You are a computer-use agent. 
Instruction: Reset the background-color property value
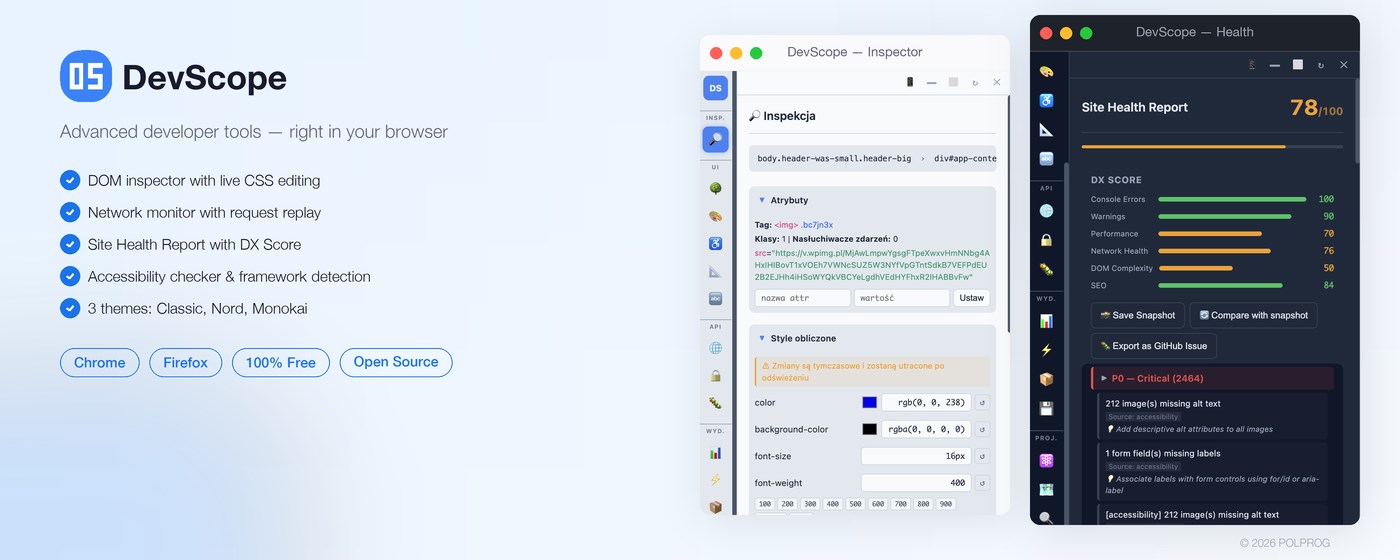tap(982, 429)
